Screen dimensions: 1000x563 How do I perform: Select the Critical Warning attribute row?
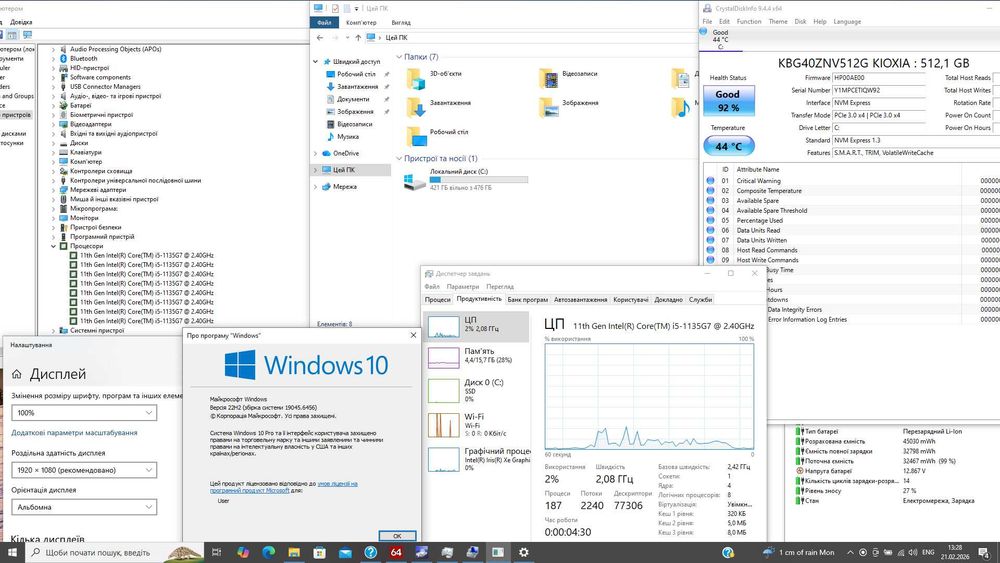coord(852,181)
